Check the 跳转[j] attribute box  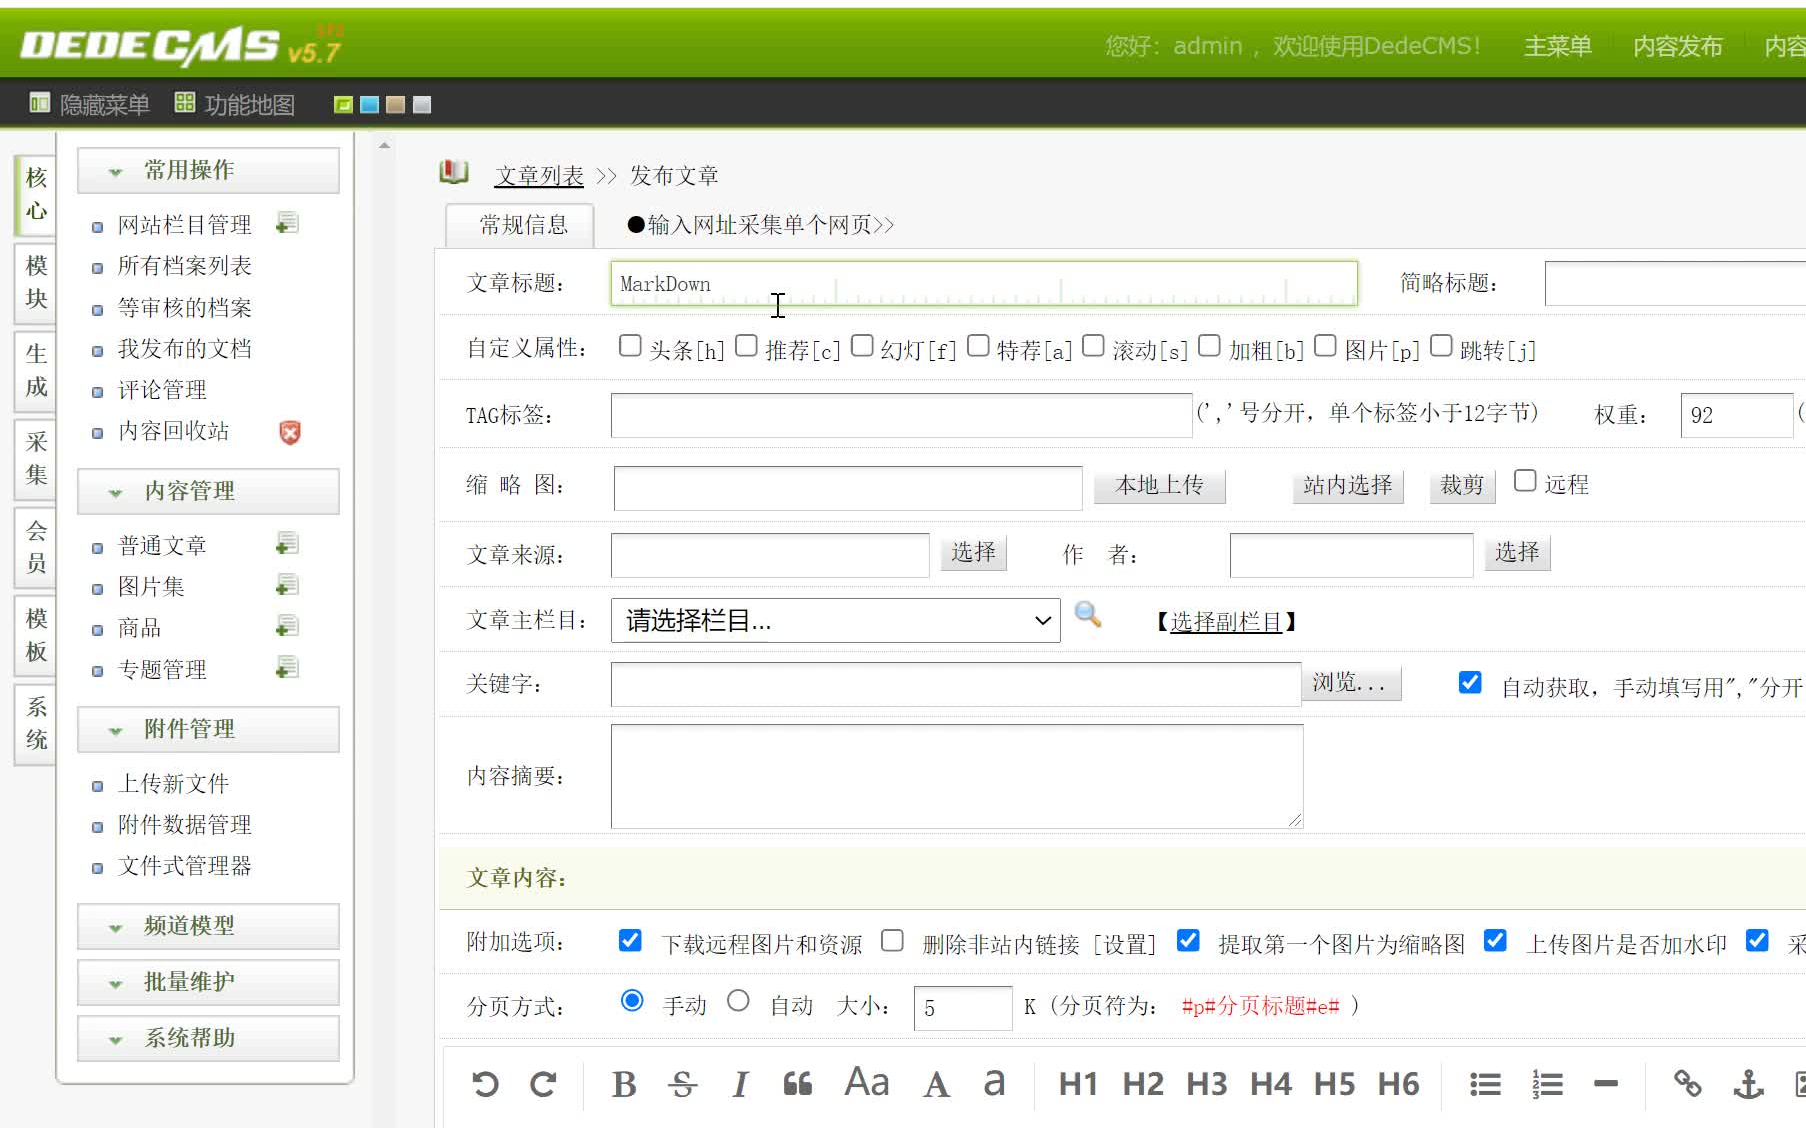1441,346
